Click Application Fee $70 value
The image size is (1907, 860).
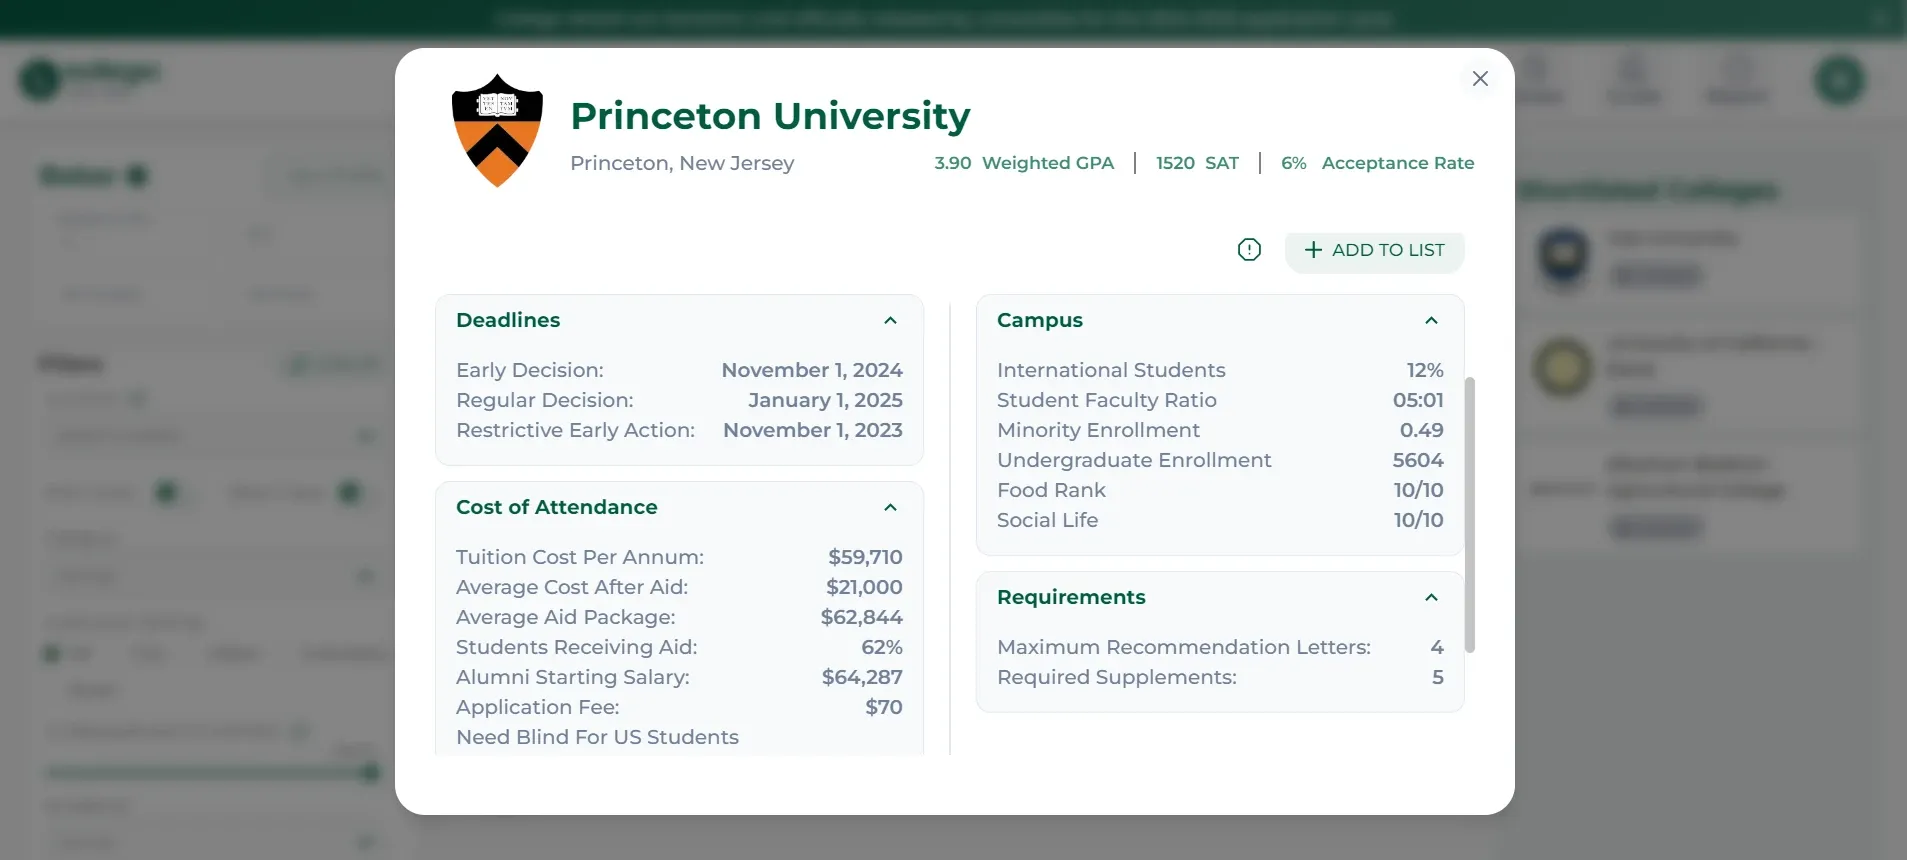tap(884, 707)
